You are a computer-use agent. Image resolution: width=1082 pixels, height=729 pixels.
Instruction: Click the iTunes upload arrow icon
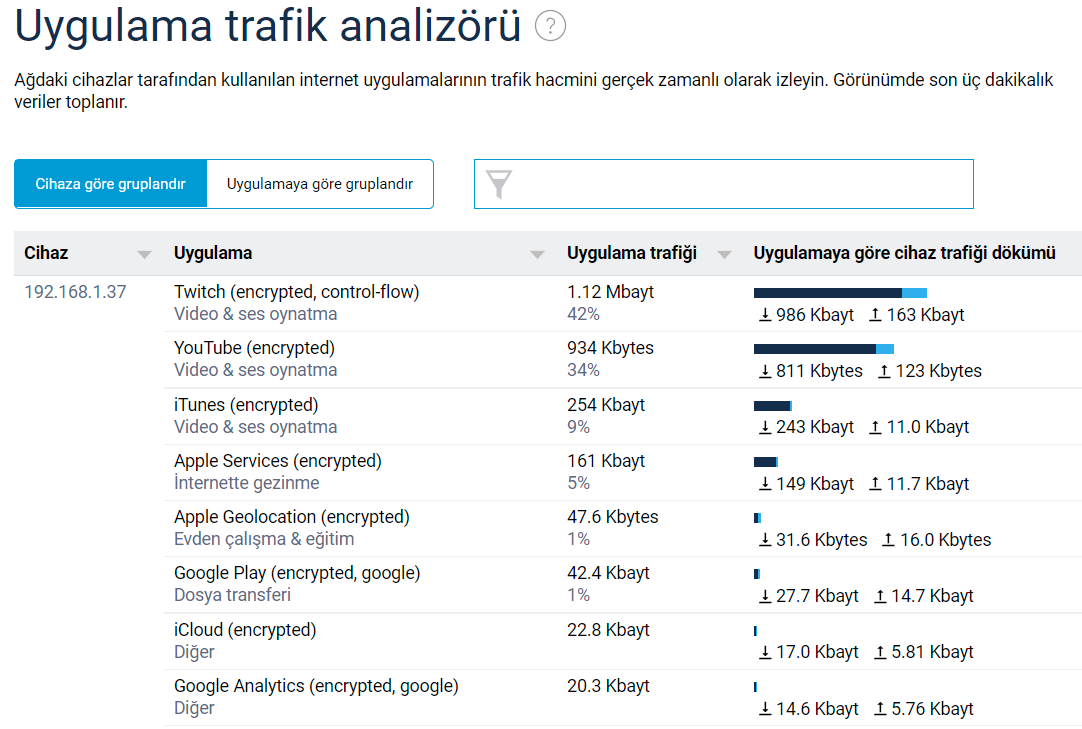875,428
